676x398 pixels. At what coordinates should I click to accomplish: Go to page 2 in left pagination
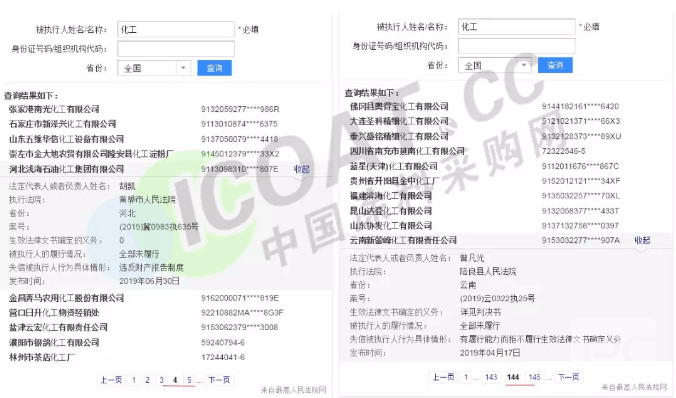pos(147,380)
